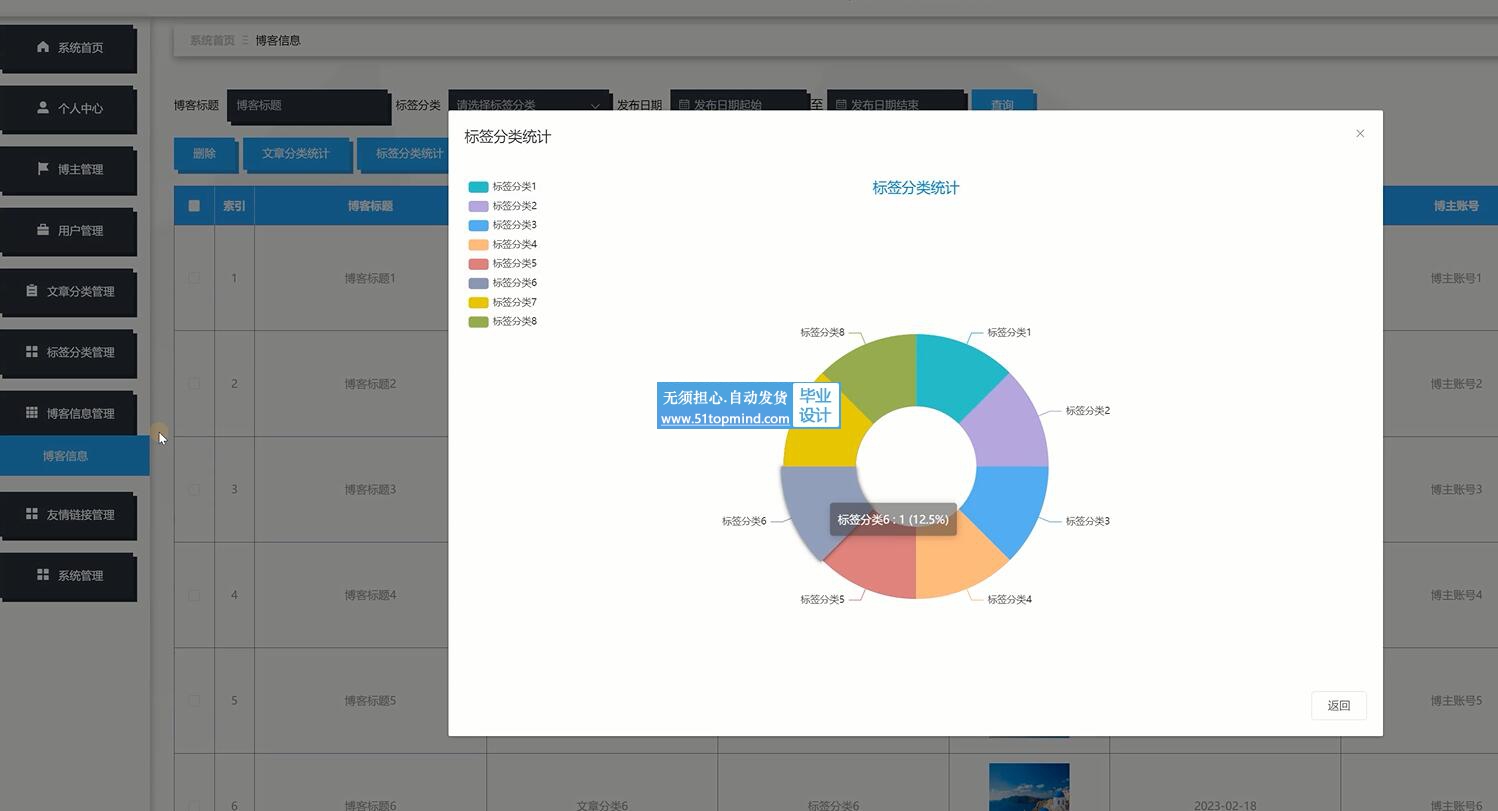Screen dimensions: 1498x811
Task: Click the 系统首页 breadcrumb link
Action: click(x=212, y=40)
